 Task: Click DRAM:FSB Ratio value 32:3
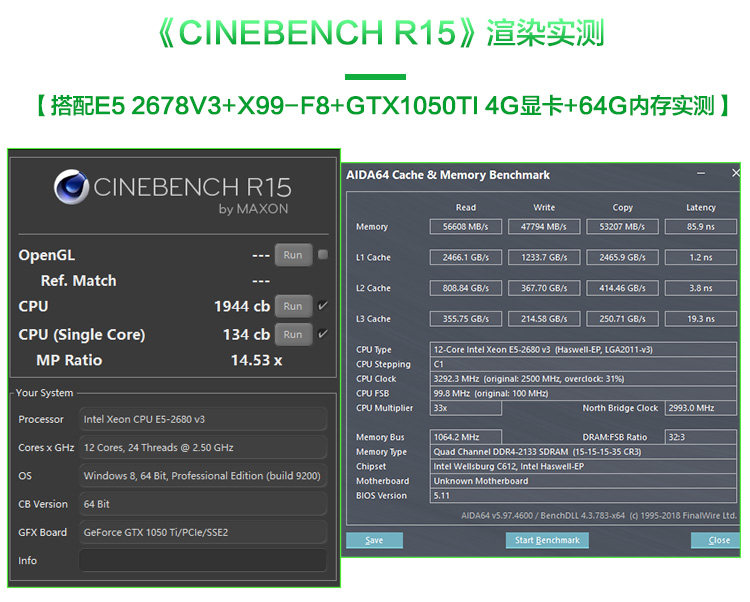[701, 437]
